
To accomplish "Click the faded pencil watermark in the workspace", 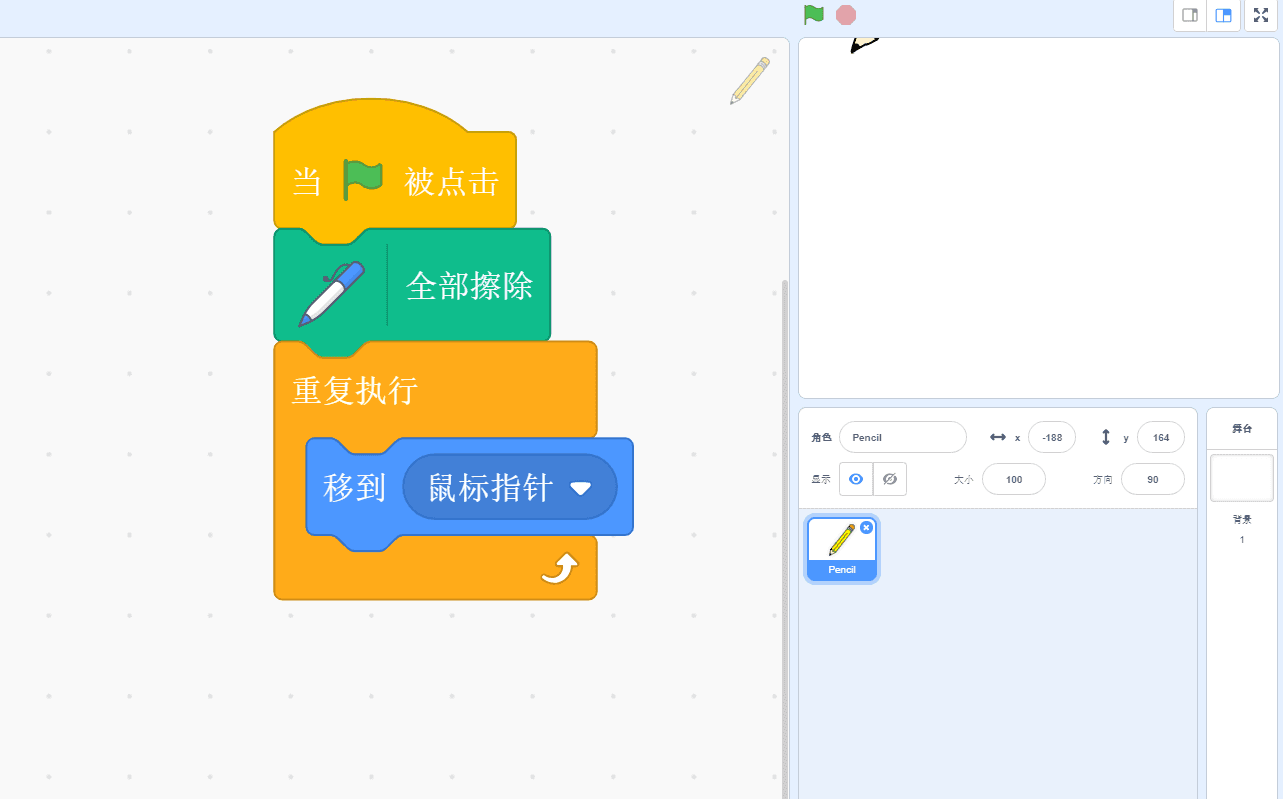I will click(x=750, y=81).
